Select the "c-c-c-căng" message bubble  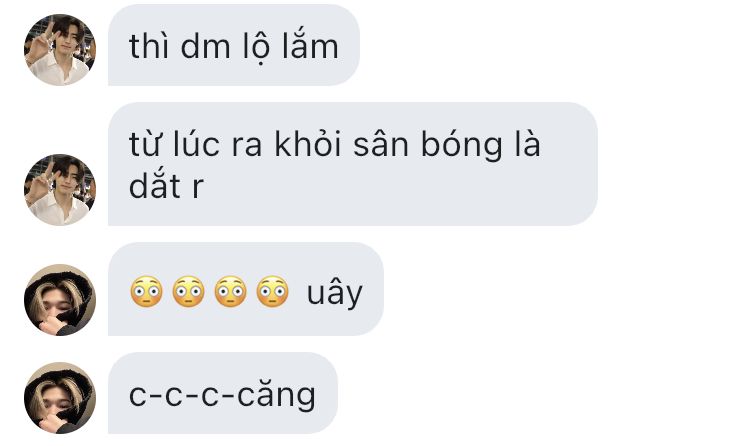(x=223, y=393)
